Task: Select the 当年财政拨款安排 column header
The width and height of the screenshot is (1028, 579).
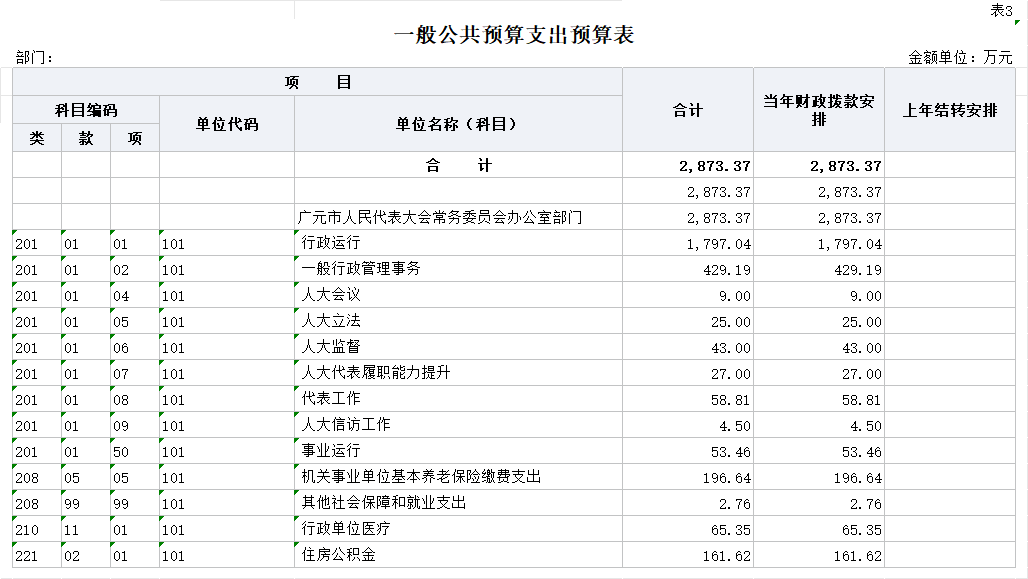Action: [x=818, y=110]
